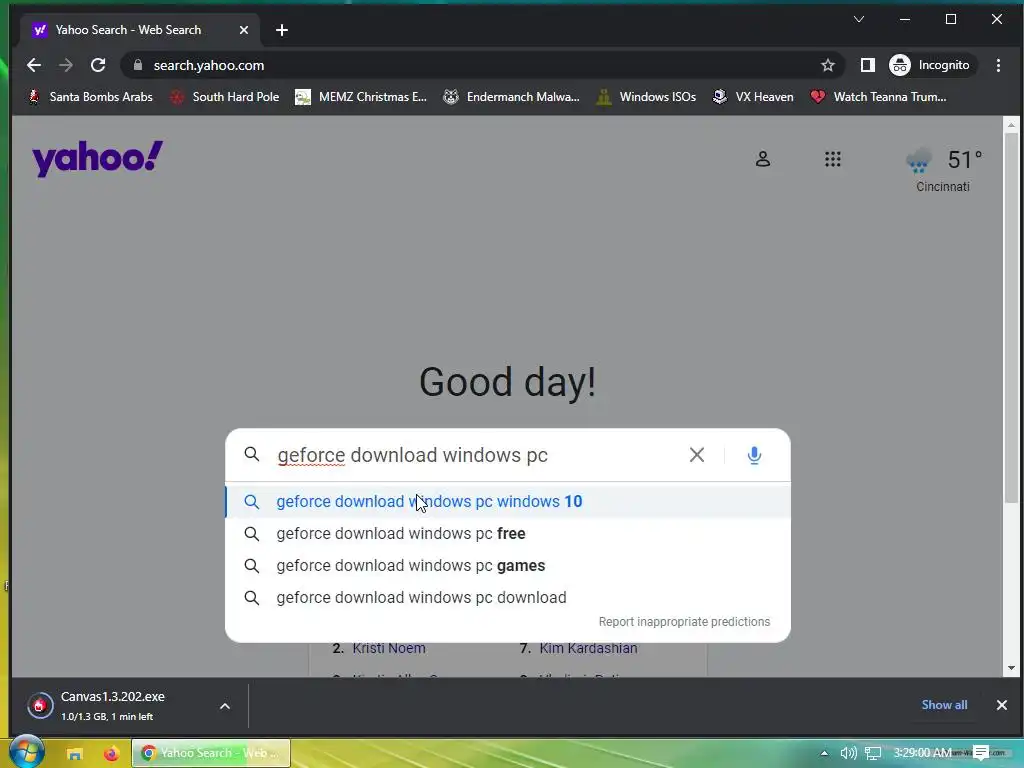Open File Explorer from the taskbar
The width and height of the screenshot is (1024, 768).
[75, 753]
